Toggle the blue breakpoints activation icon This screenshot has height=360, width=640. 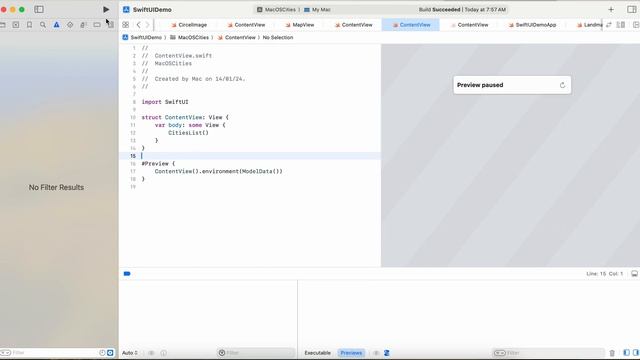pos(127,273)
